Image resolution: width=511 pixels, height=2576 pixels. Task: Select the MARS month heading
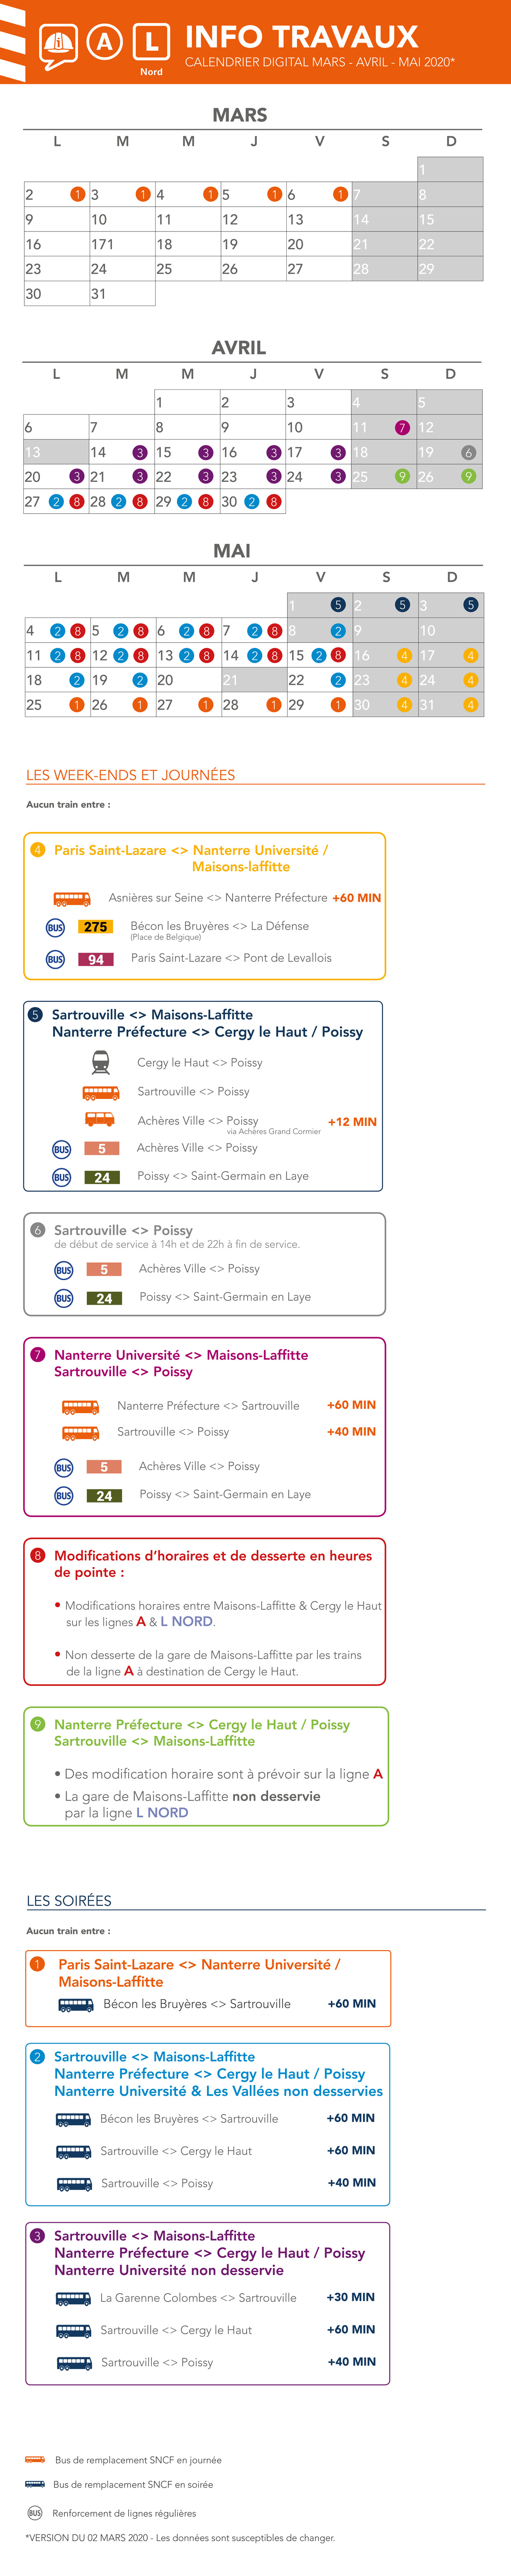coord(240,115)
